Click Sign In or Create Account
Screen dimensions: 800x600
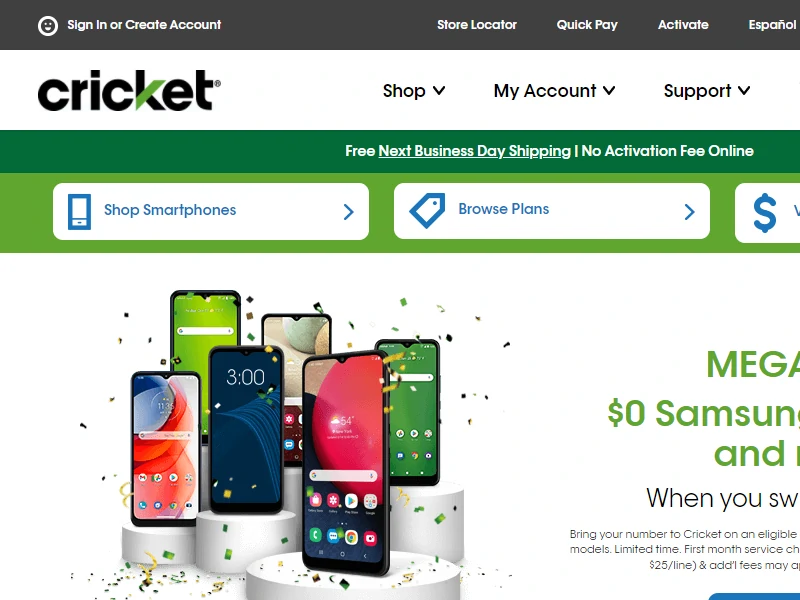(144, 24)
